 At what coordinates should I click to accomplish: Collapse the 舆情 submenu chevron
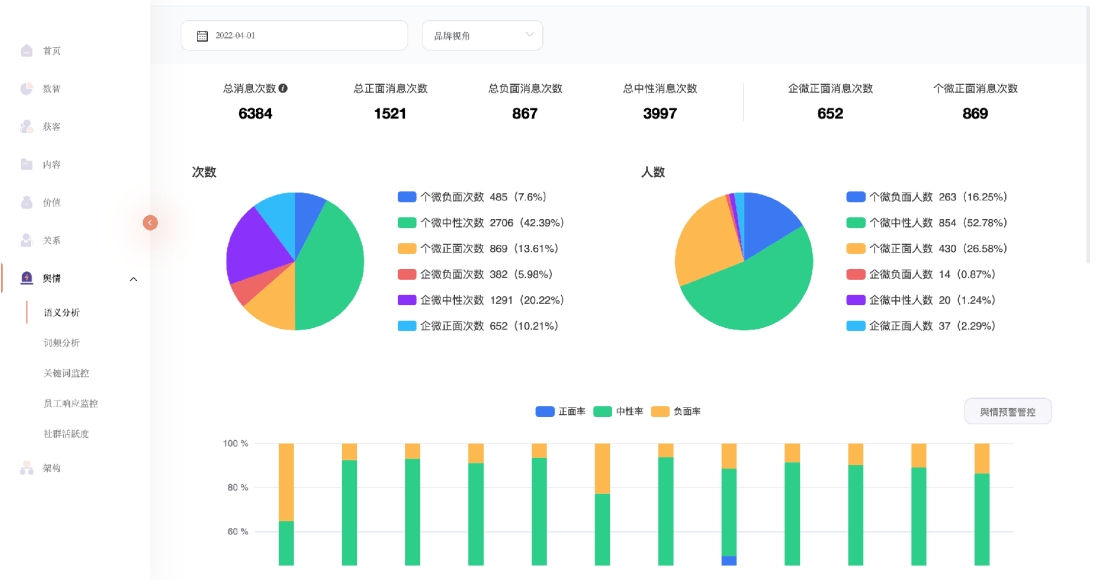133,279
